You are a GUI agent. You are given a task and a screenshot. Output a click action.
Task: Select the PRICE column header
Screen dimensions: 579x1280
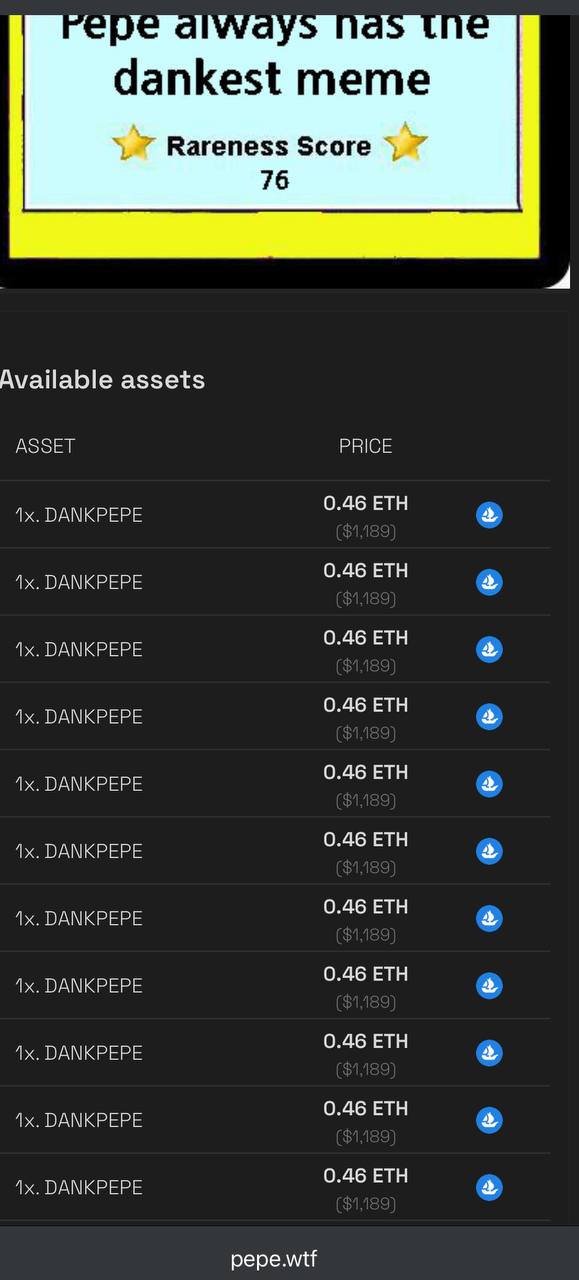366,446
